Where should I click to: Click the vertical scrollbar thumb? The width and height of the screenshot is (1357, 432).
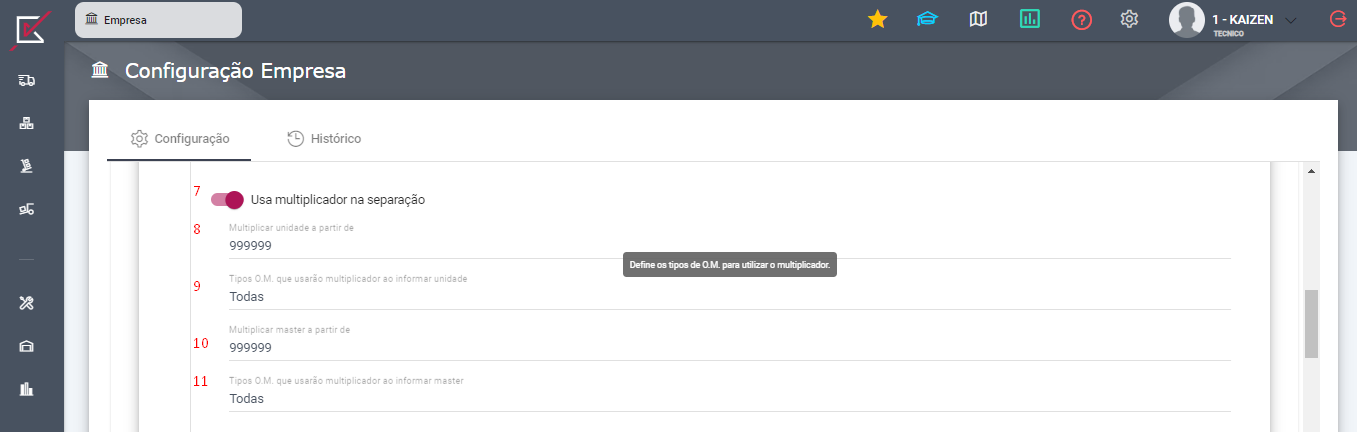click(x=1311, y=324)
